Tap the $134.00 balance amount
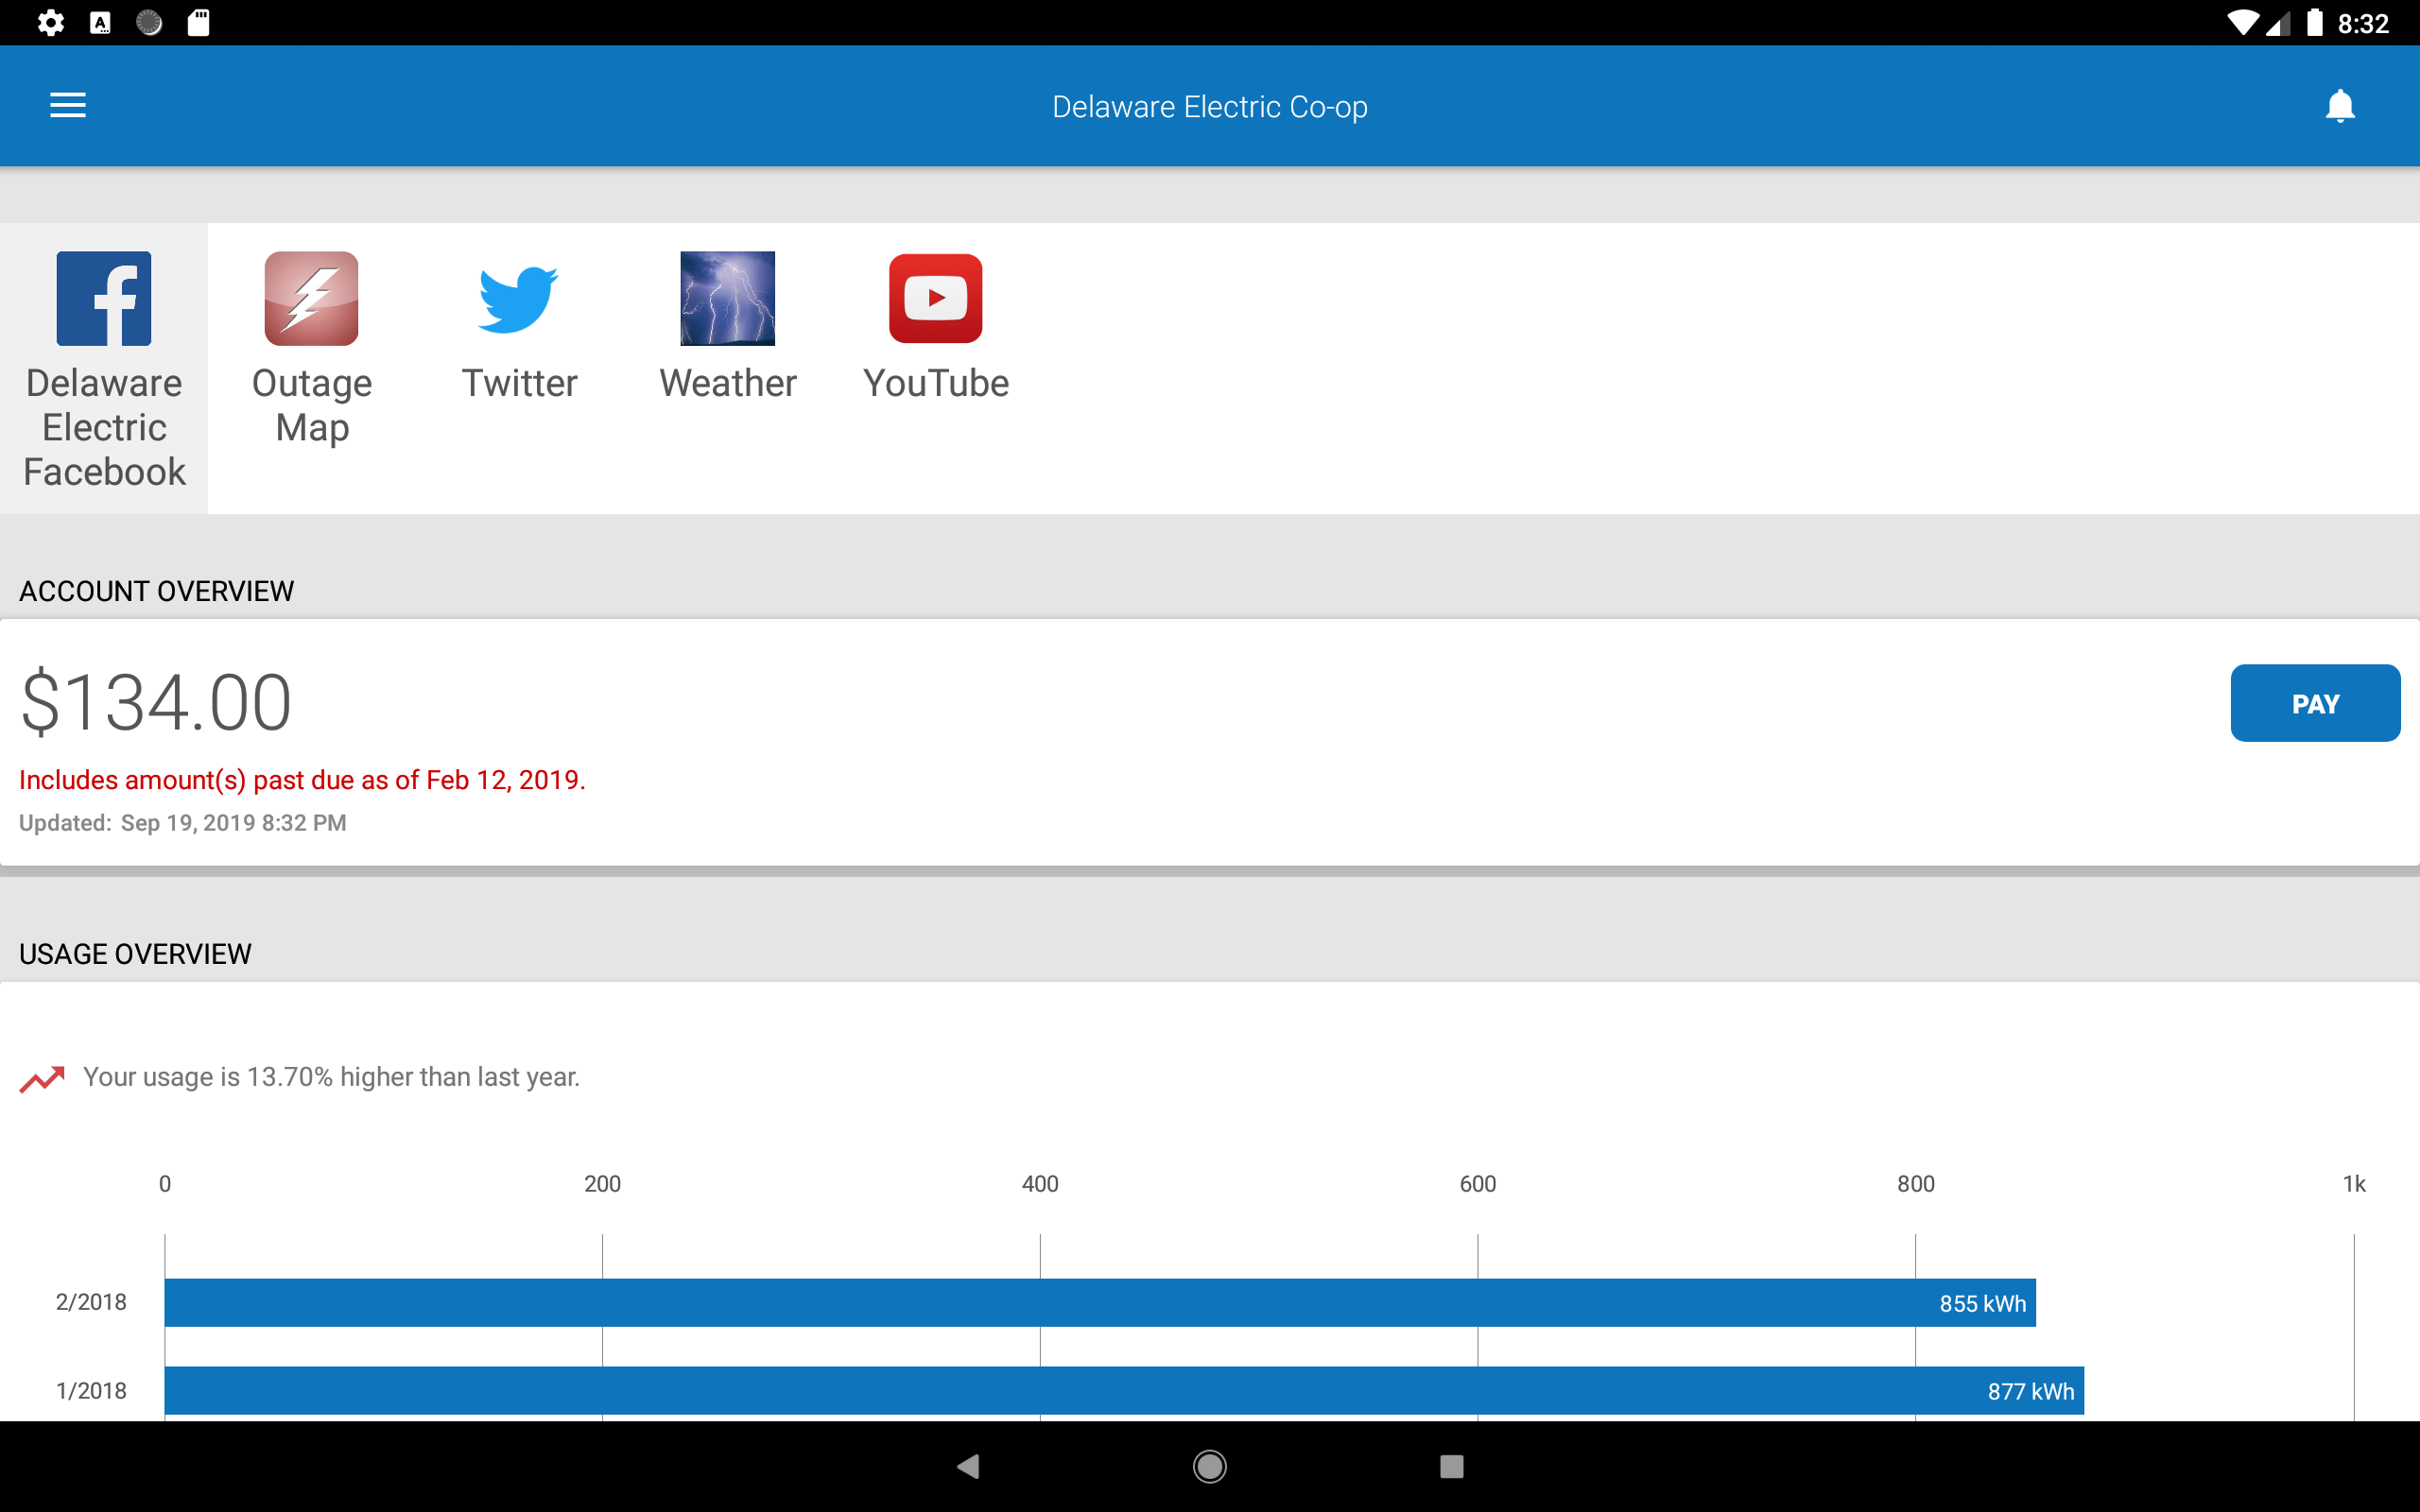This screenshot has width=2420, height=1512. click(x=156, y=702)
